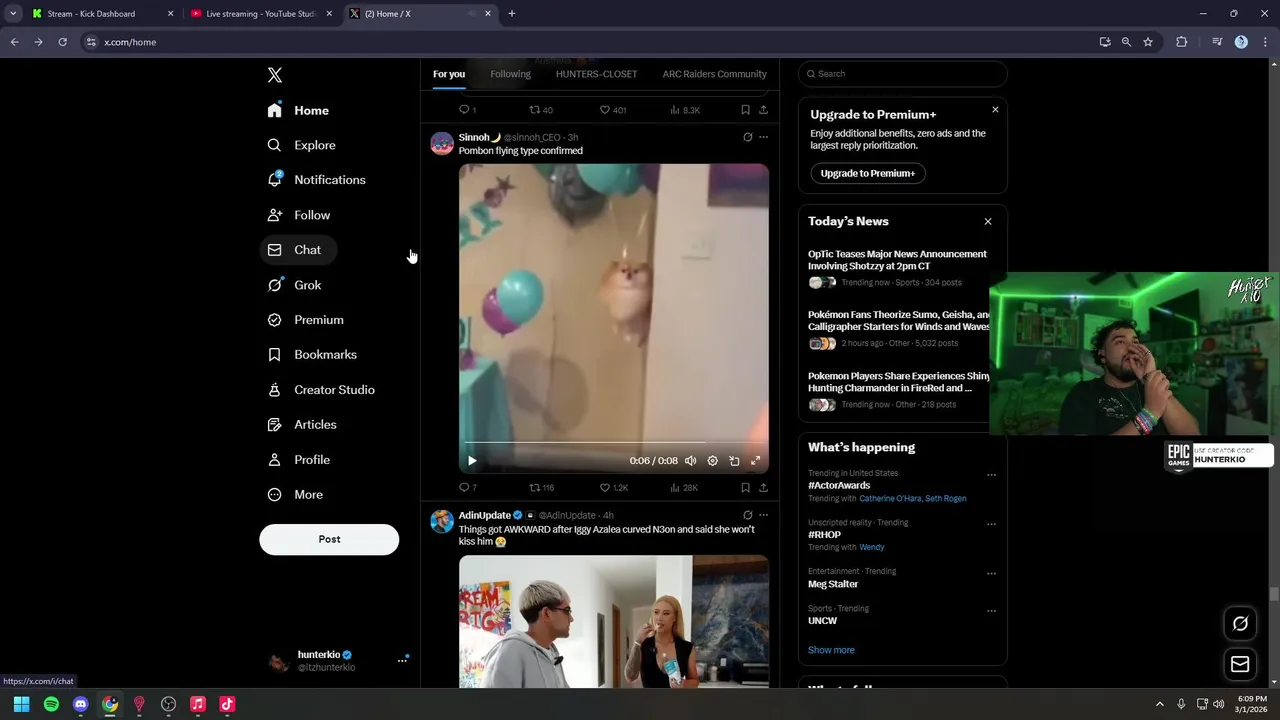Close the Today's News panel

[x=988, y=222]
